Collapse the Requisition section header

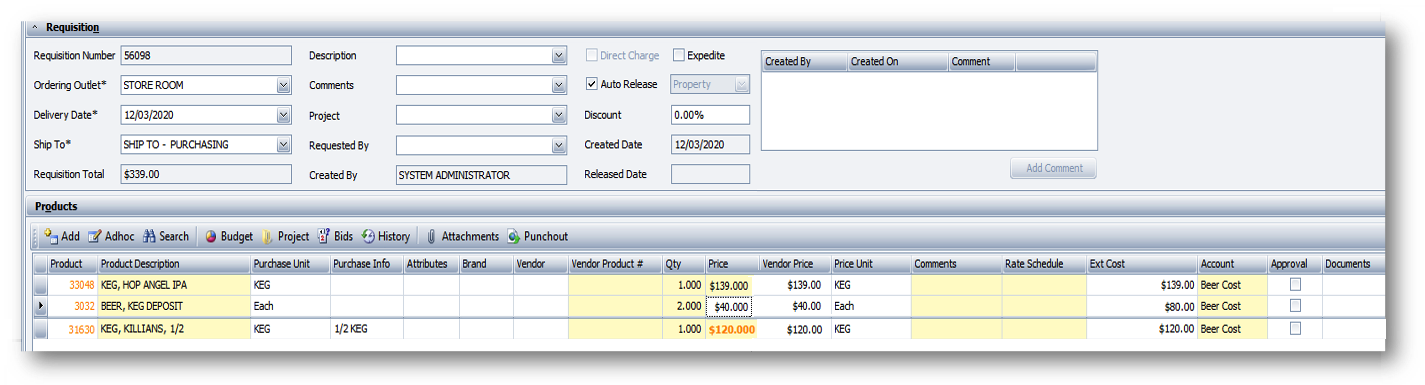(x=36, y=27)
